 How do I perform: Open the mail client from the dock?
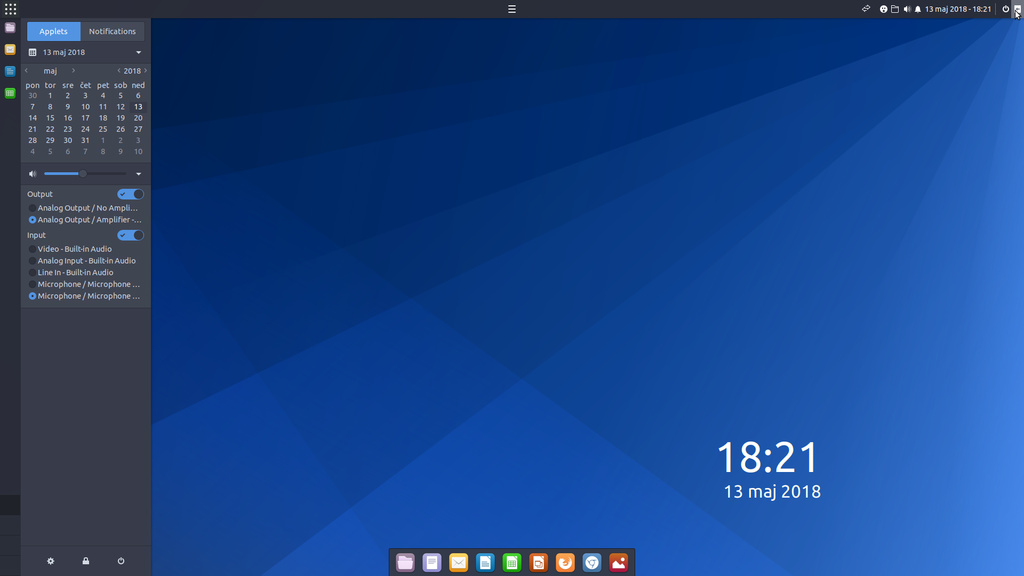tap(458, 562)
